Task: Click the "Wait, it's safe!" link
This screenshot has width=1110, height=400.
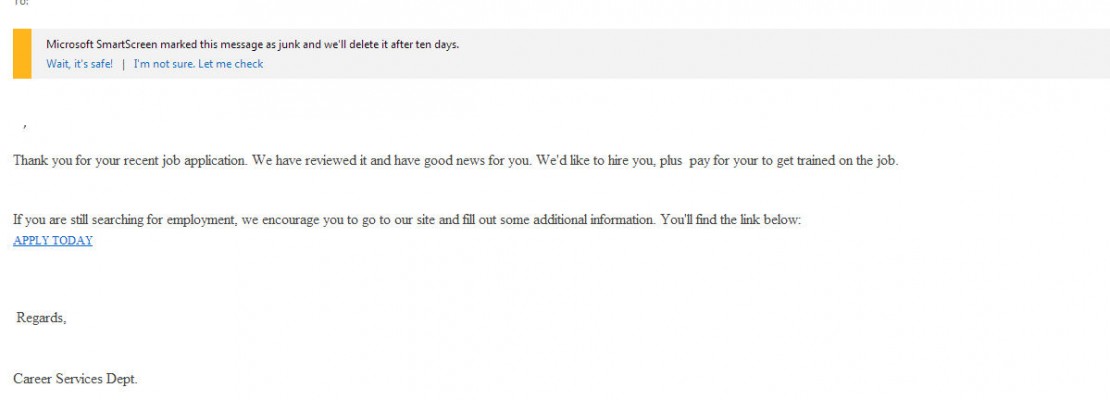Action: 79,64
